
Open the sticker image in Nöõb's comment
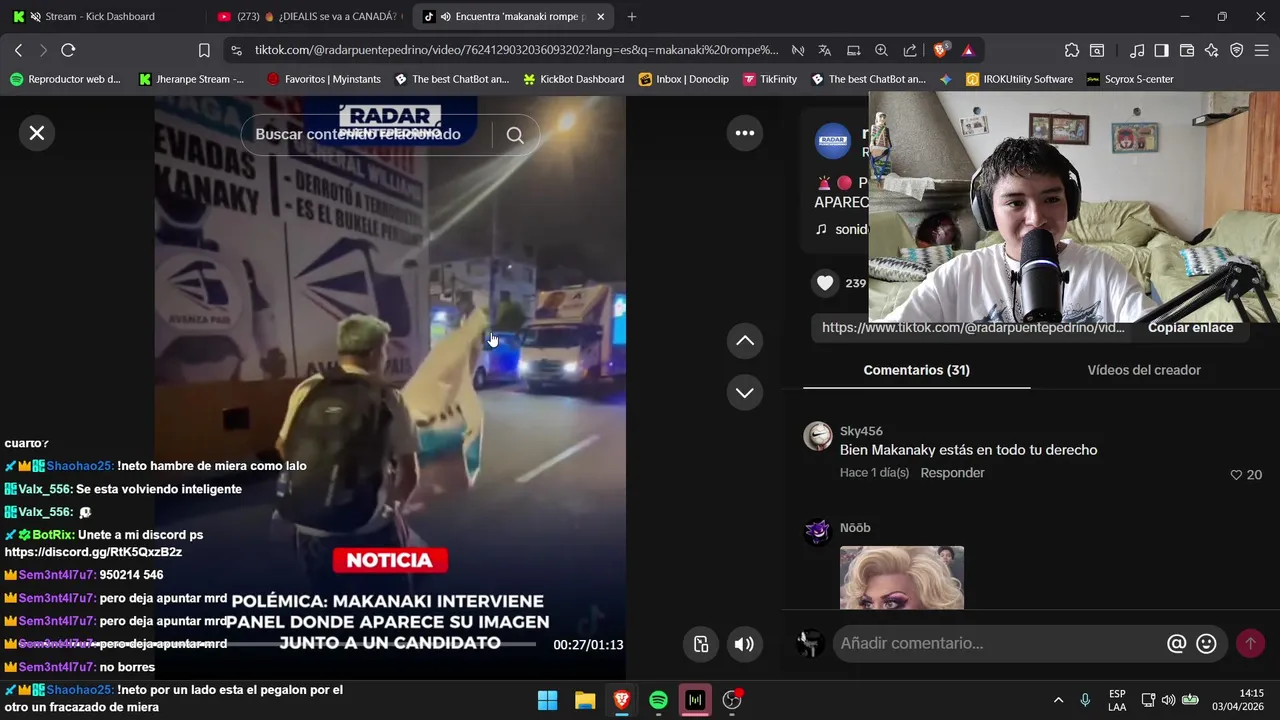tap(902, 577)
